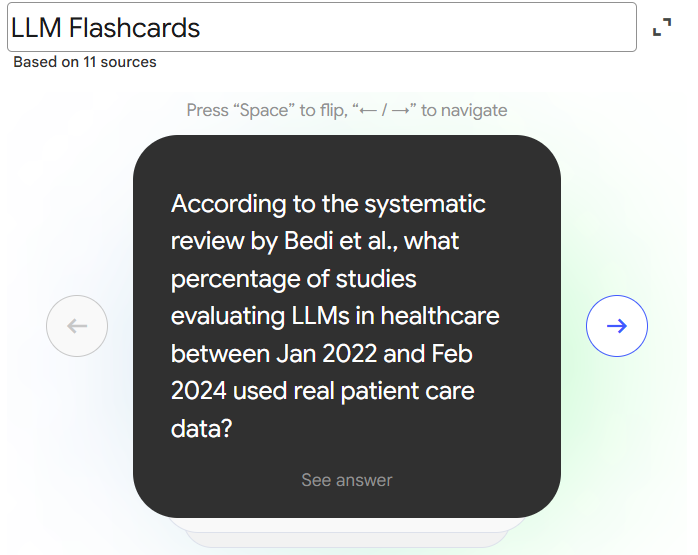The image size is (698, 555).
Task: Click See answer on the flashcard
Action: point(347,481)
